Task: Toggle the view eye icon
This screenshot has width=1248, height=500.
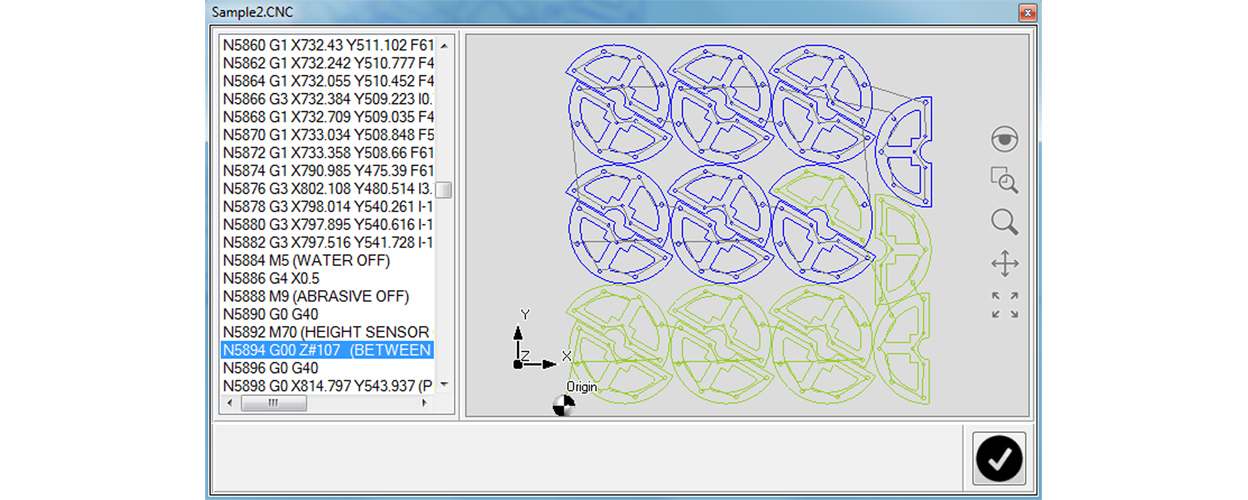Action: (x=1004, y=139)
